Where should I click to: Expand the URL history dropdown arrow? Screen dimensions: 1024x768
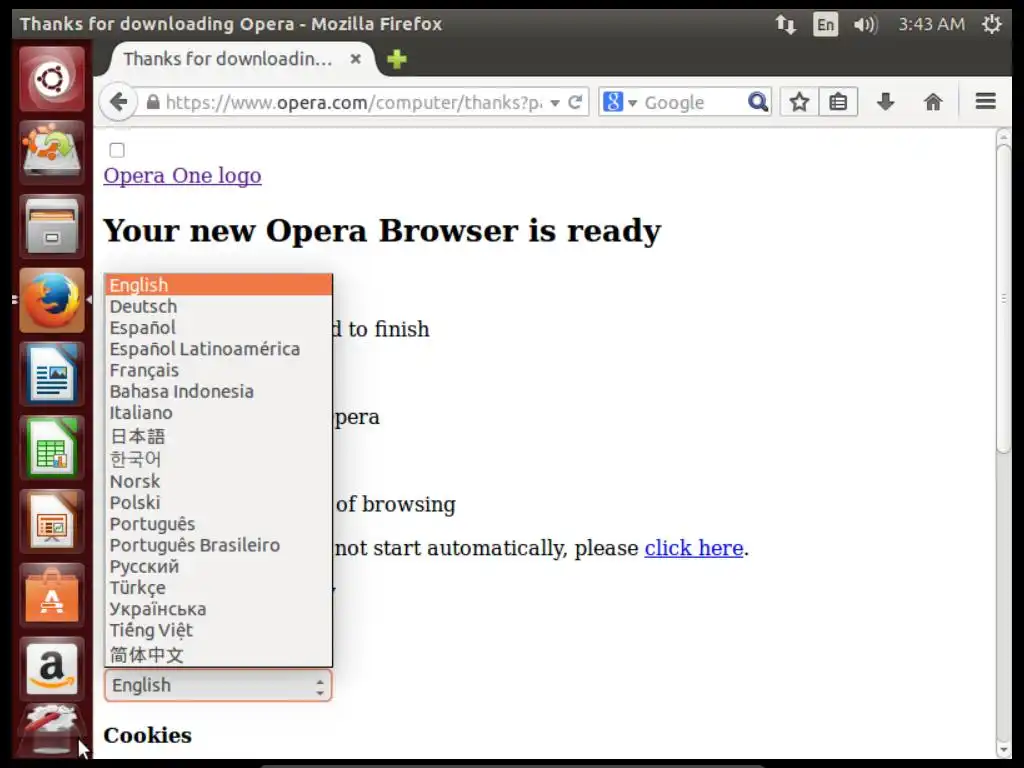point(555,103)
